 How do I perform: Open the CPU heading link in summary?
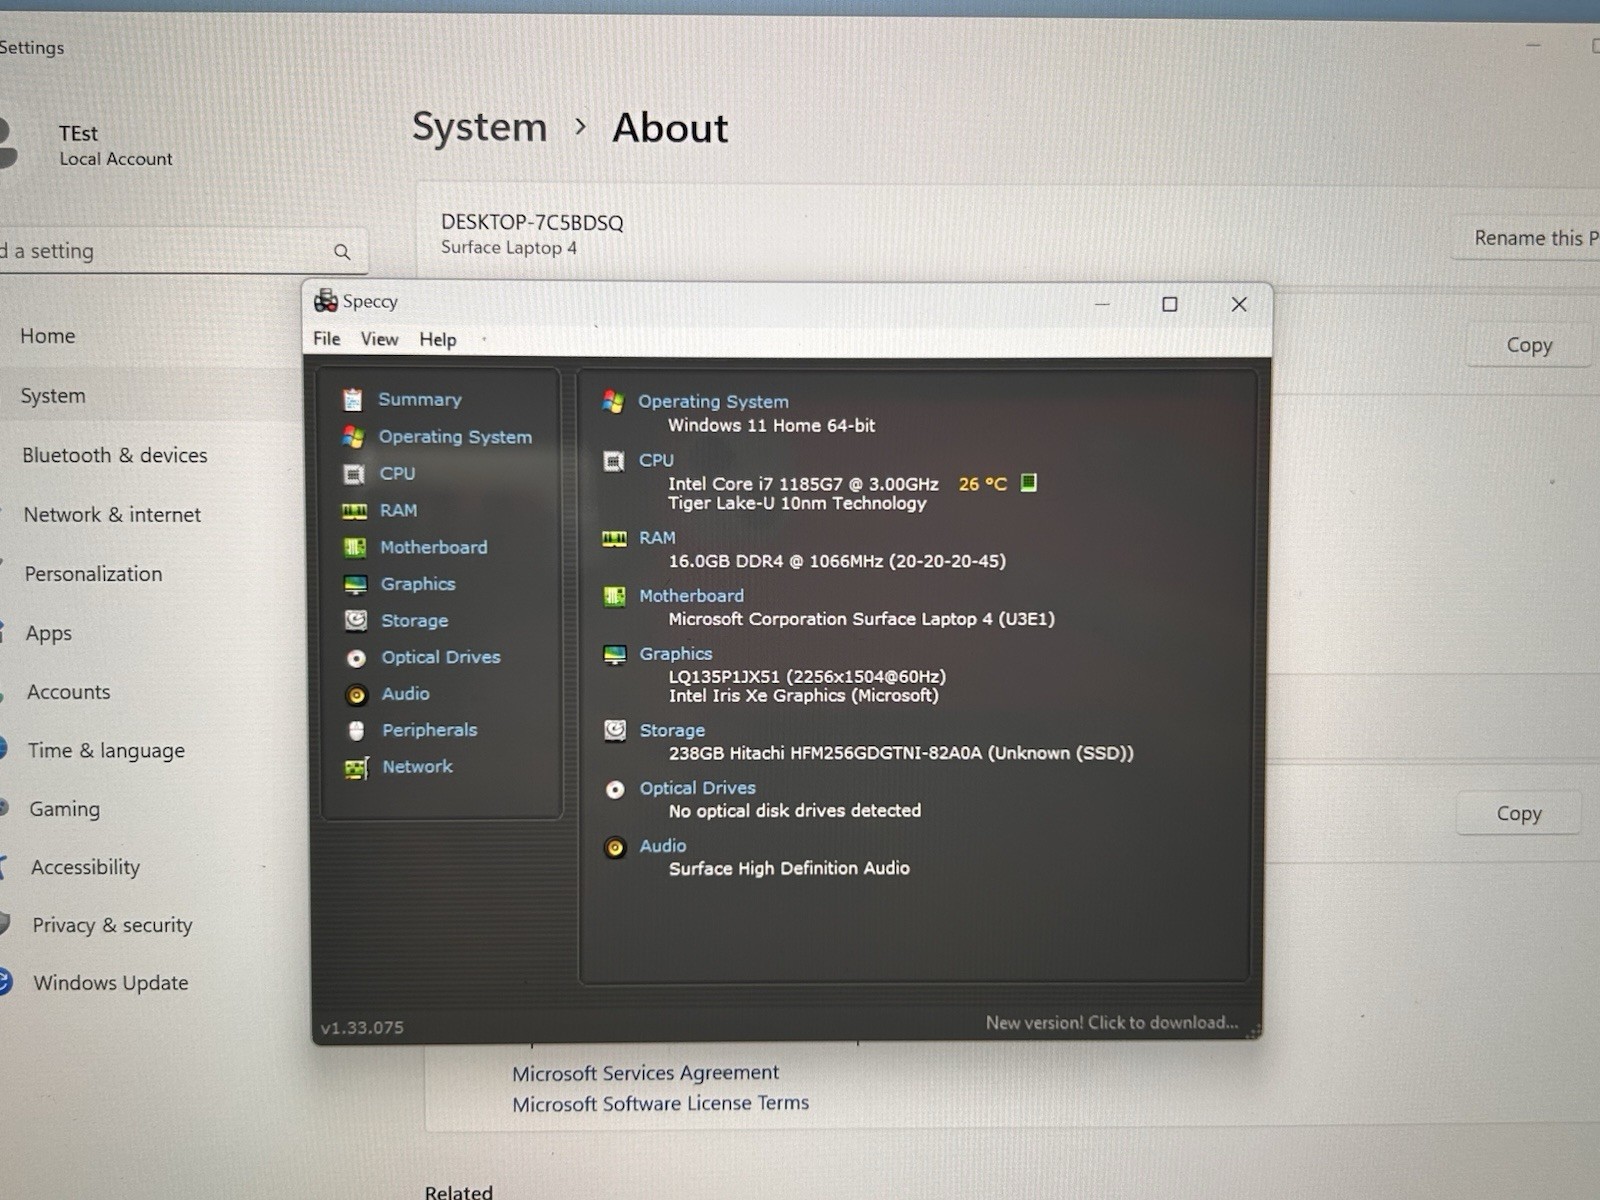656,460
